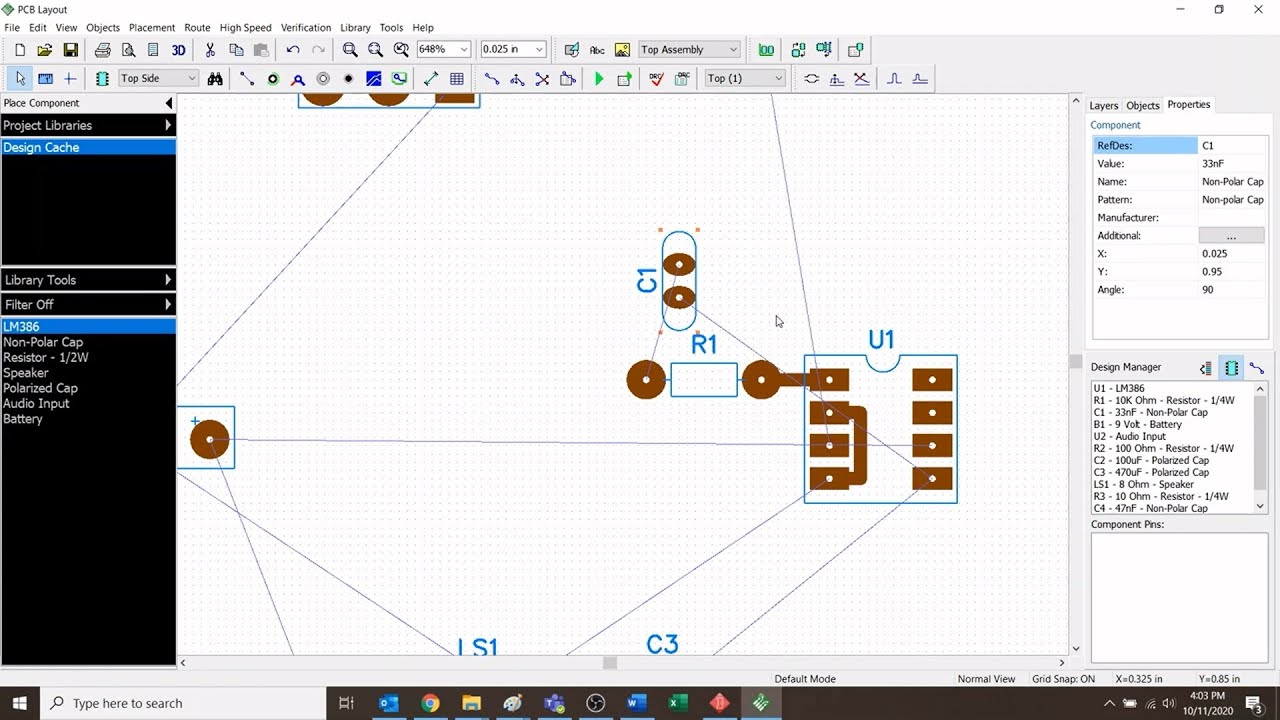Viewport: 1280px width, 720px height.
Task: Expand the Library Tools menu
Action: point(88,280)
